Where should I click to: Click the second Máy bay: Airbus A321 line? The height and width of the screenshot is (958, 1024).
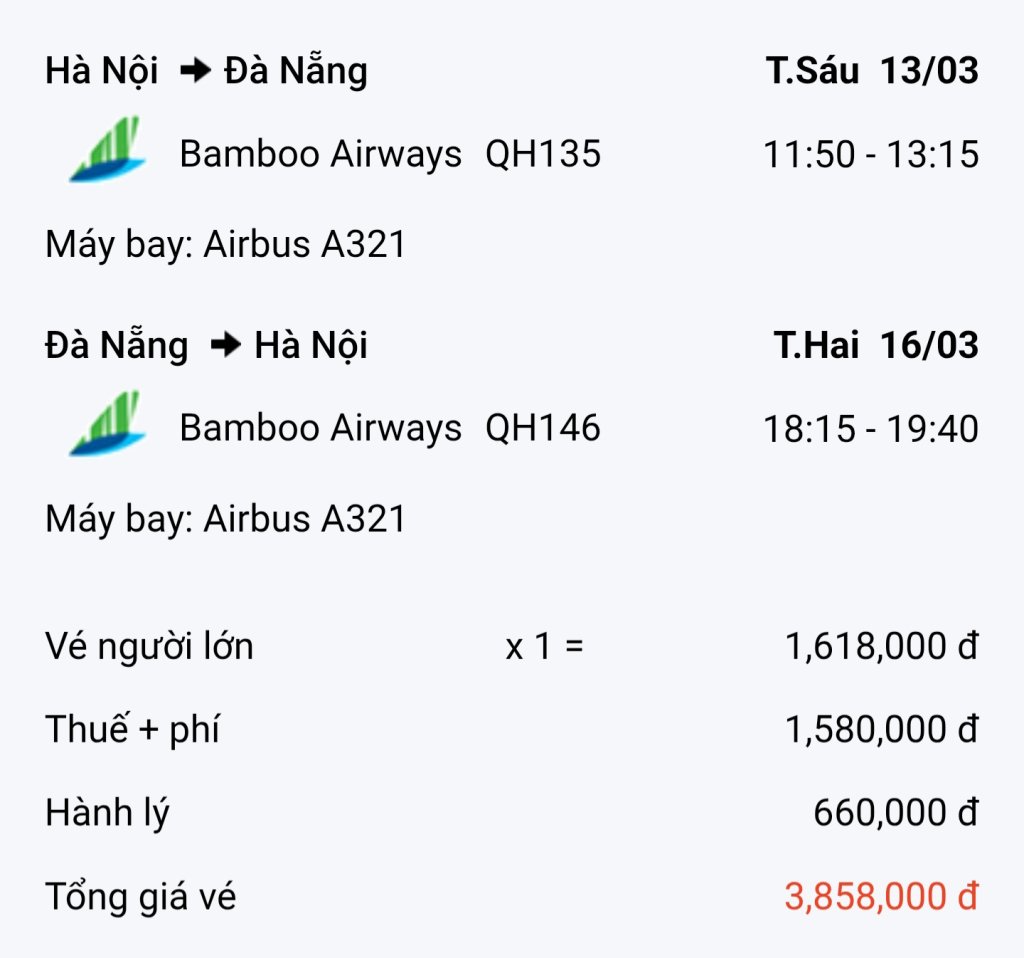point(225,520)
